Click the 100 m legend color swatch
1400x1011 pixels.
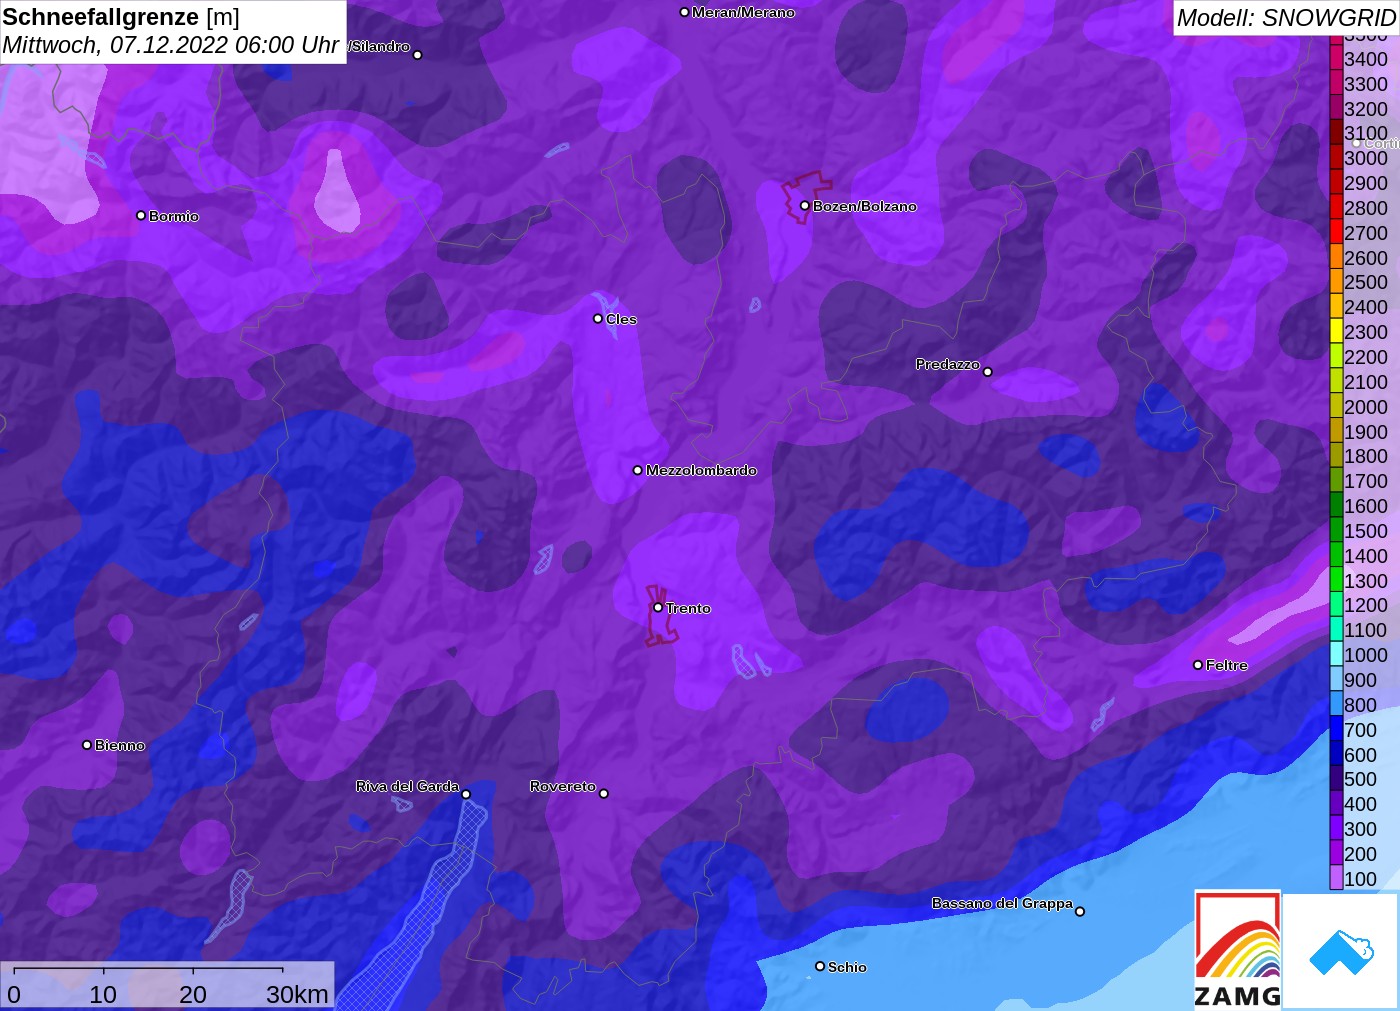pyautogui.click(x=1336, y=878)
